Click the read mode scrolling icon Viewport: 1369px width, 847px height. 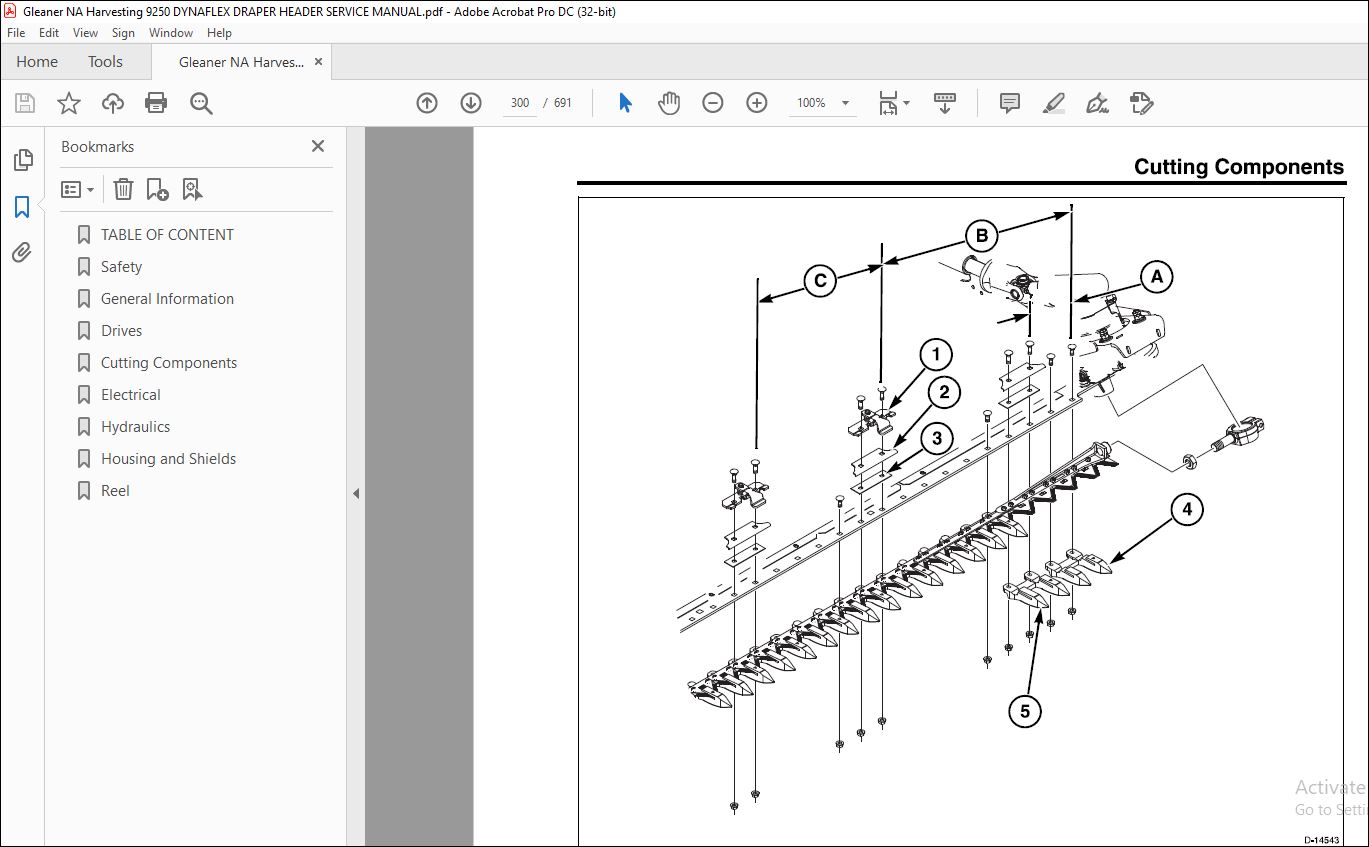click(x=945, y=103)
